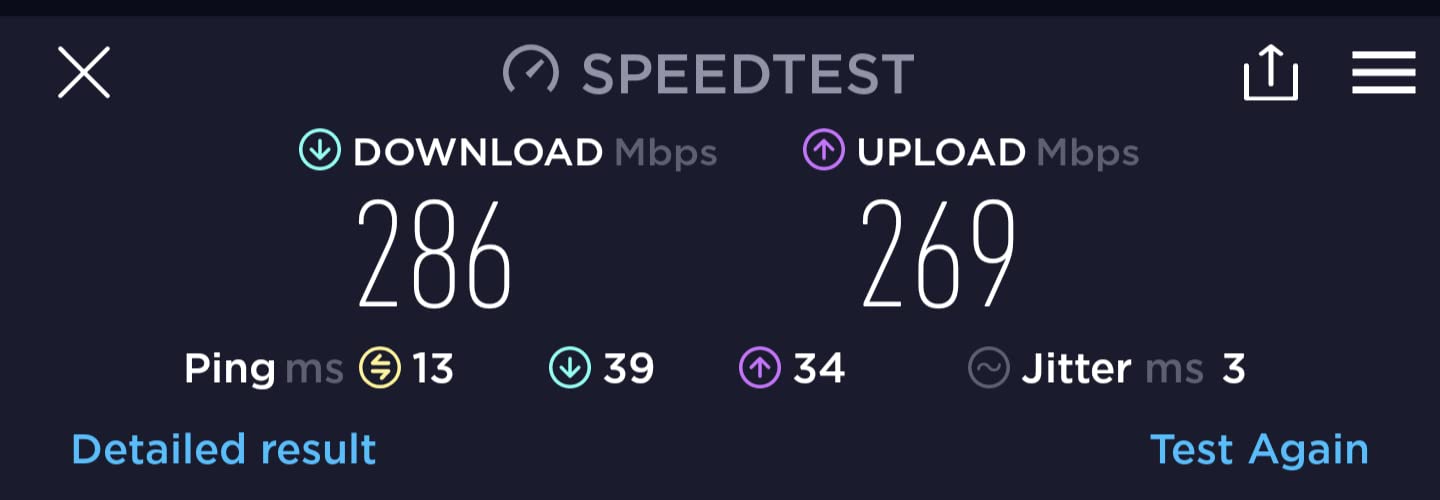Tap the DOWNLOAD Mbps label

coord(535,152)
